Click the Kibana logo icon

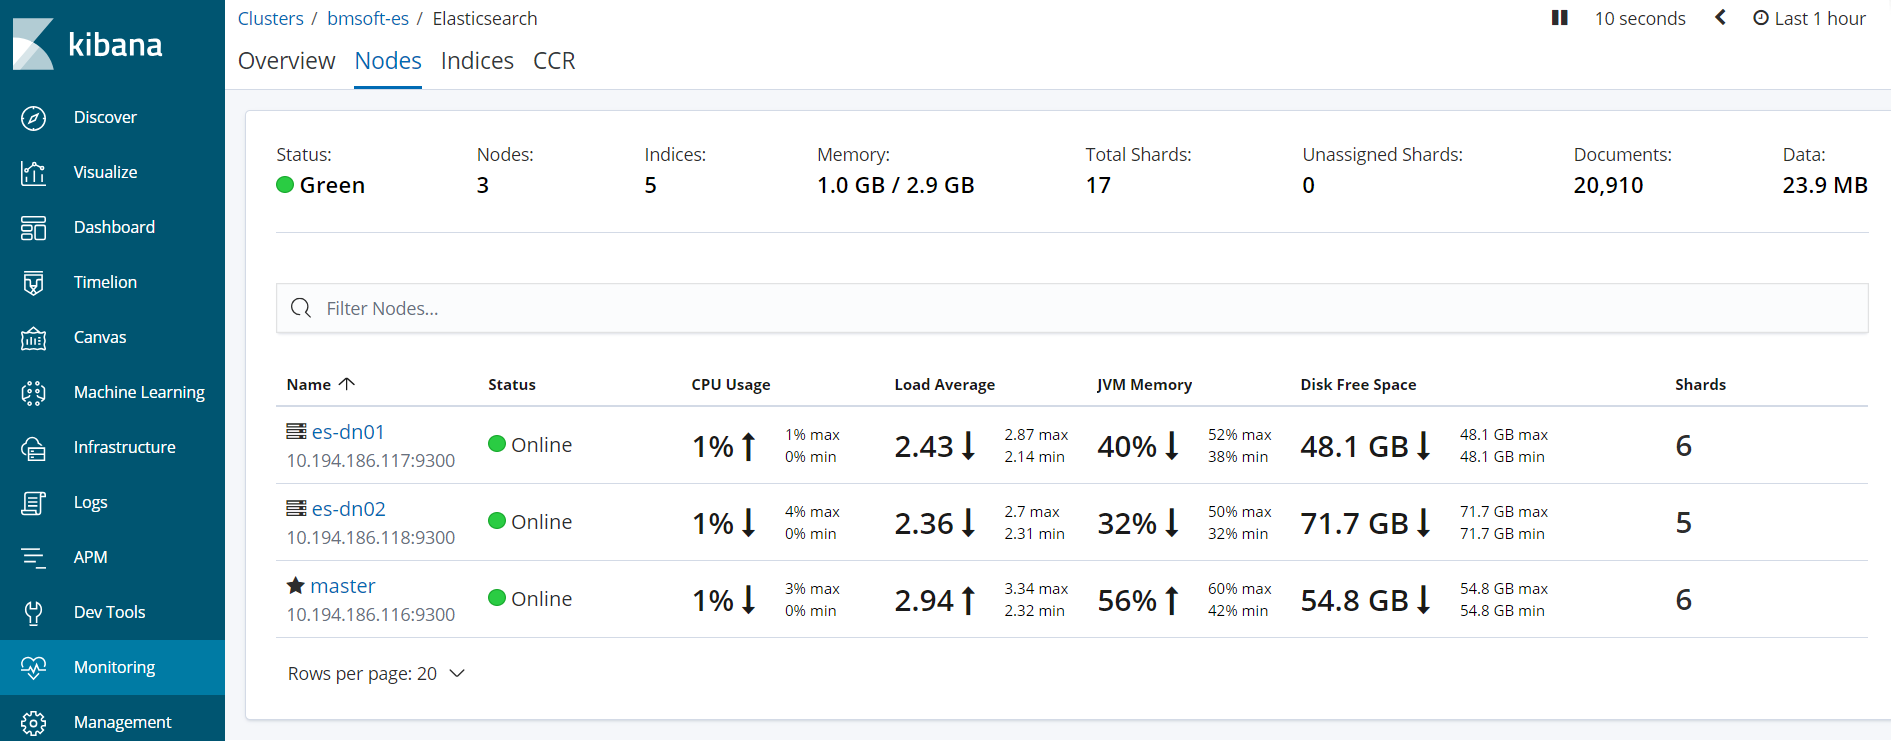coord(33,44)
